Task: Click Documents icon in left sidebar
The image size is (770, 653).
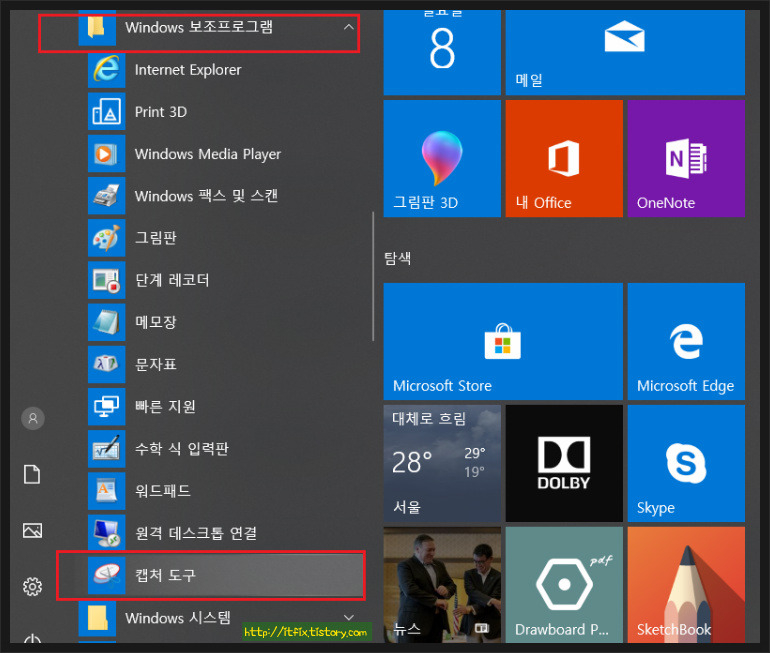Action: 32,474
